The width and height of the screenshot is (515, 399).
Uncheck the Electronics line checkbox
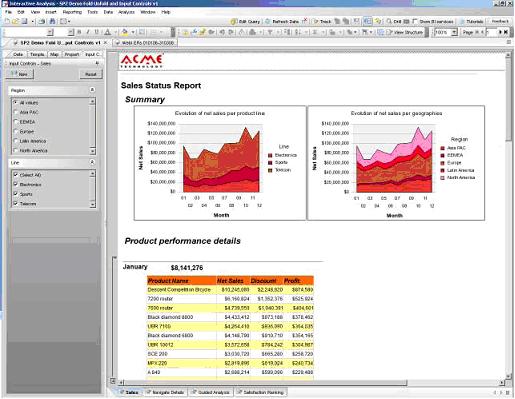pos(16,184)
